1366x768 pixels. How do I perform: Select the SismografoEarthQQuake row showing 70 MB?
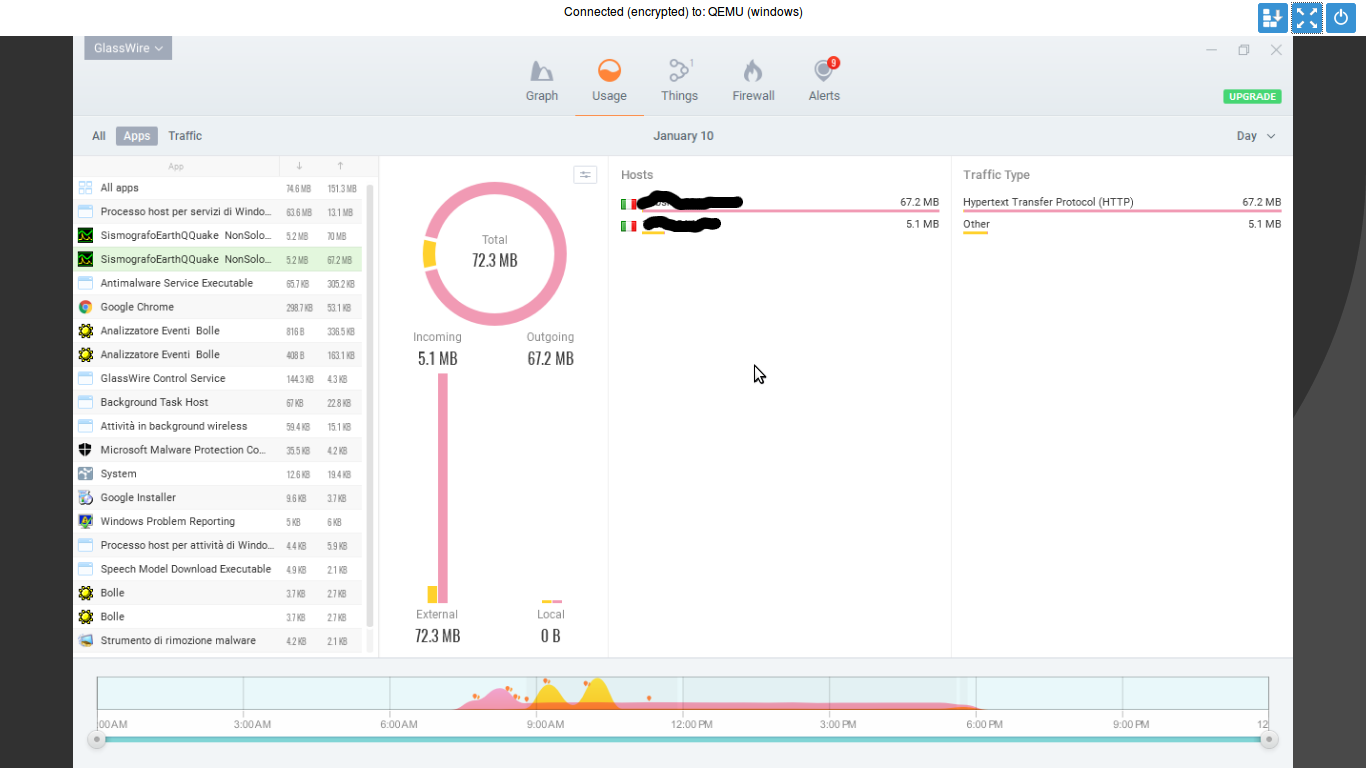coord(218,236)
